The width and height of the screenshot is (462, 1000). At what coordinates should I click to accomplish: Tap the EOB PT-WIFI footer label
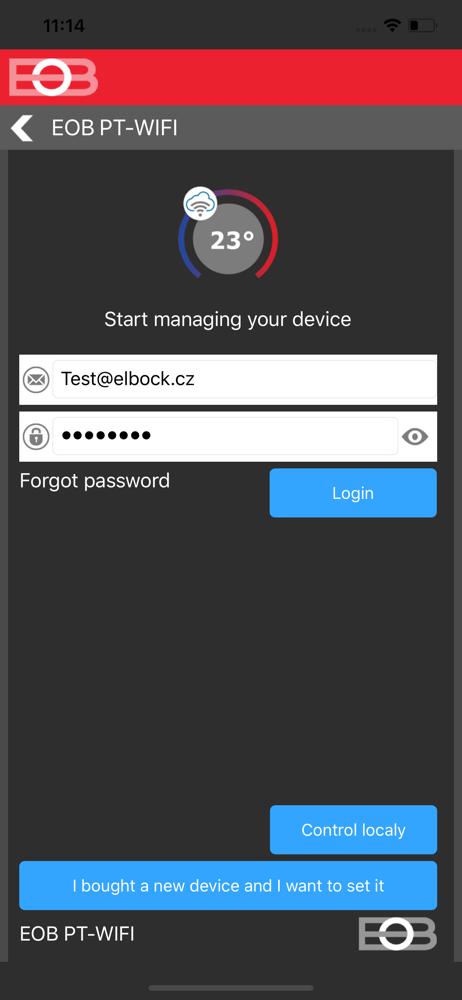click(77, 934)
